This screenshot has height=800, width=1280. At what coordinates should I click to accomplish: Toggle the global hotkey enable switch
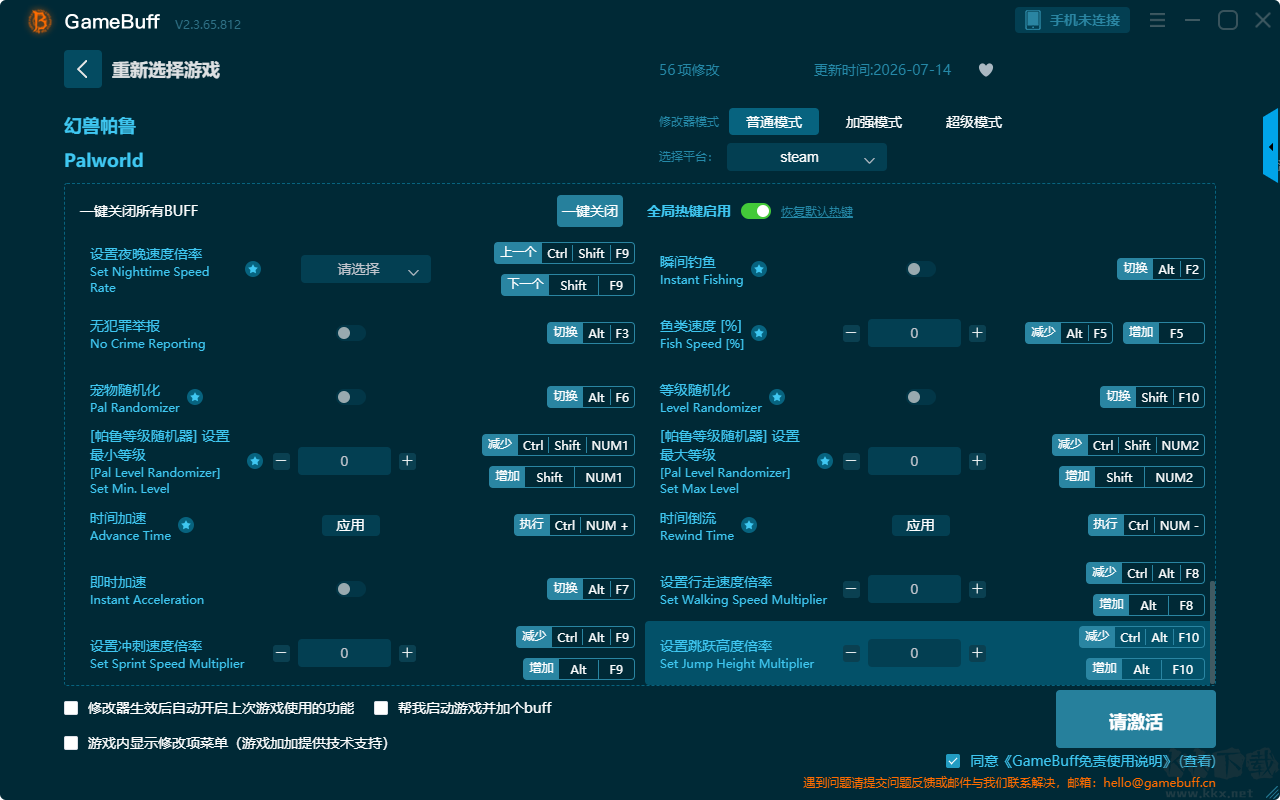[x=756, y=211]
